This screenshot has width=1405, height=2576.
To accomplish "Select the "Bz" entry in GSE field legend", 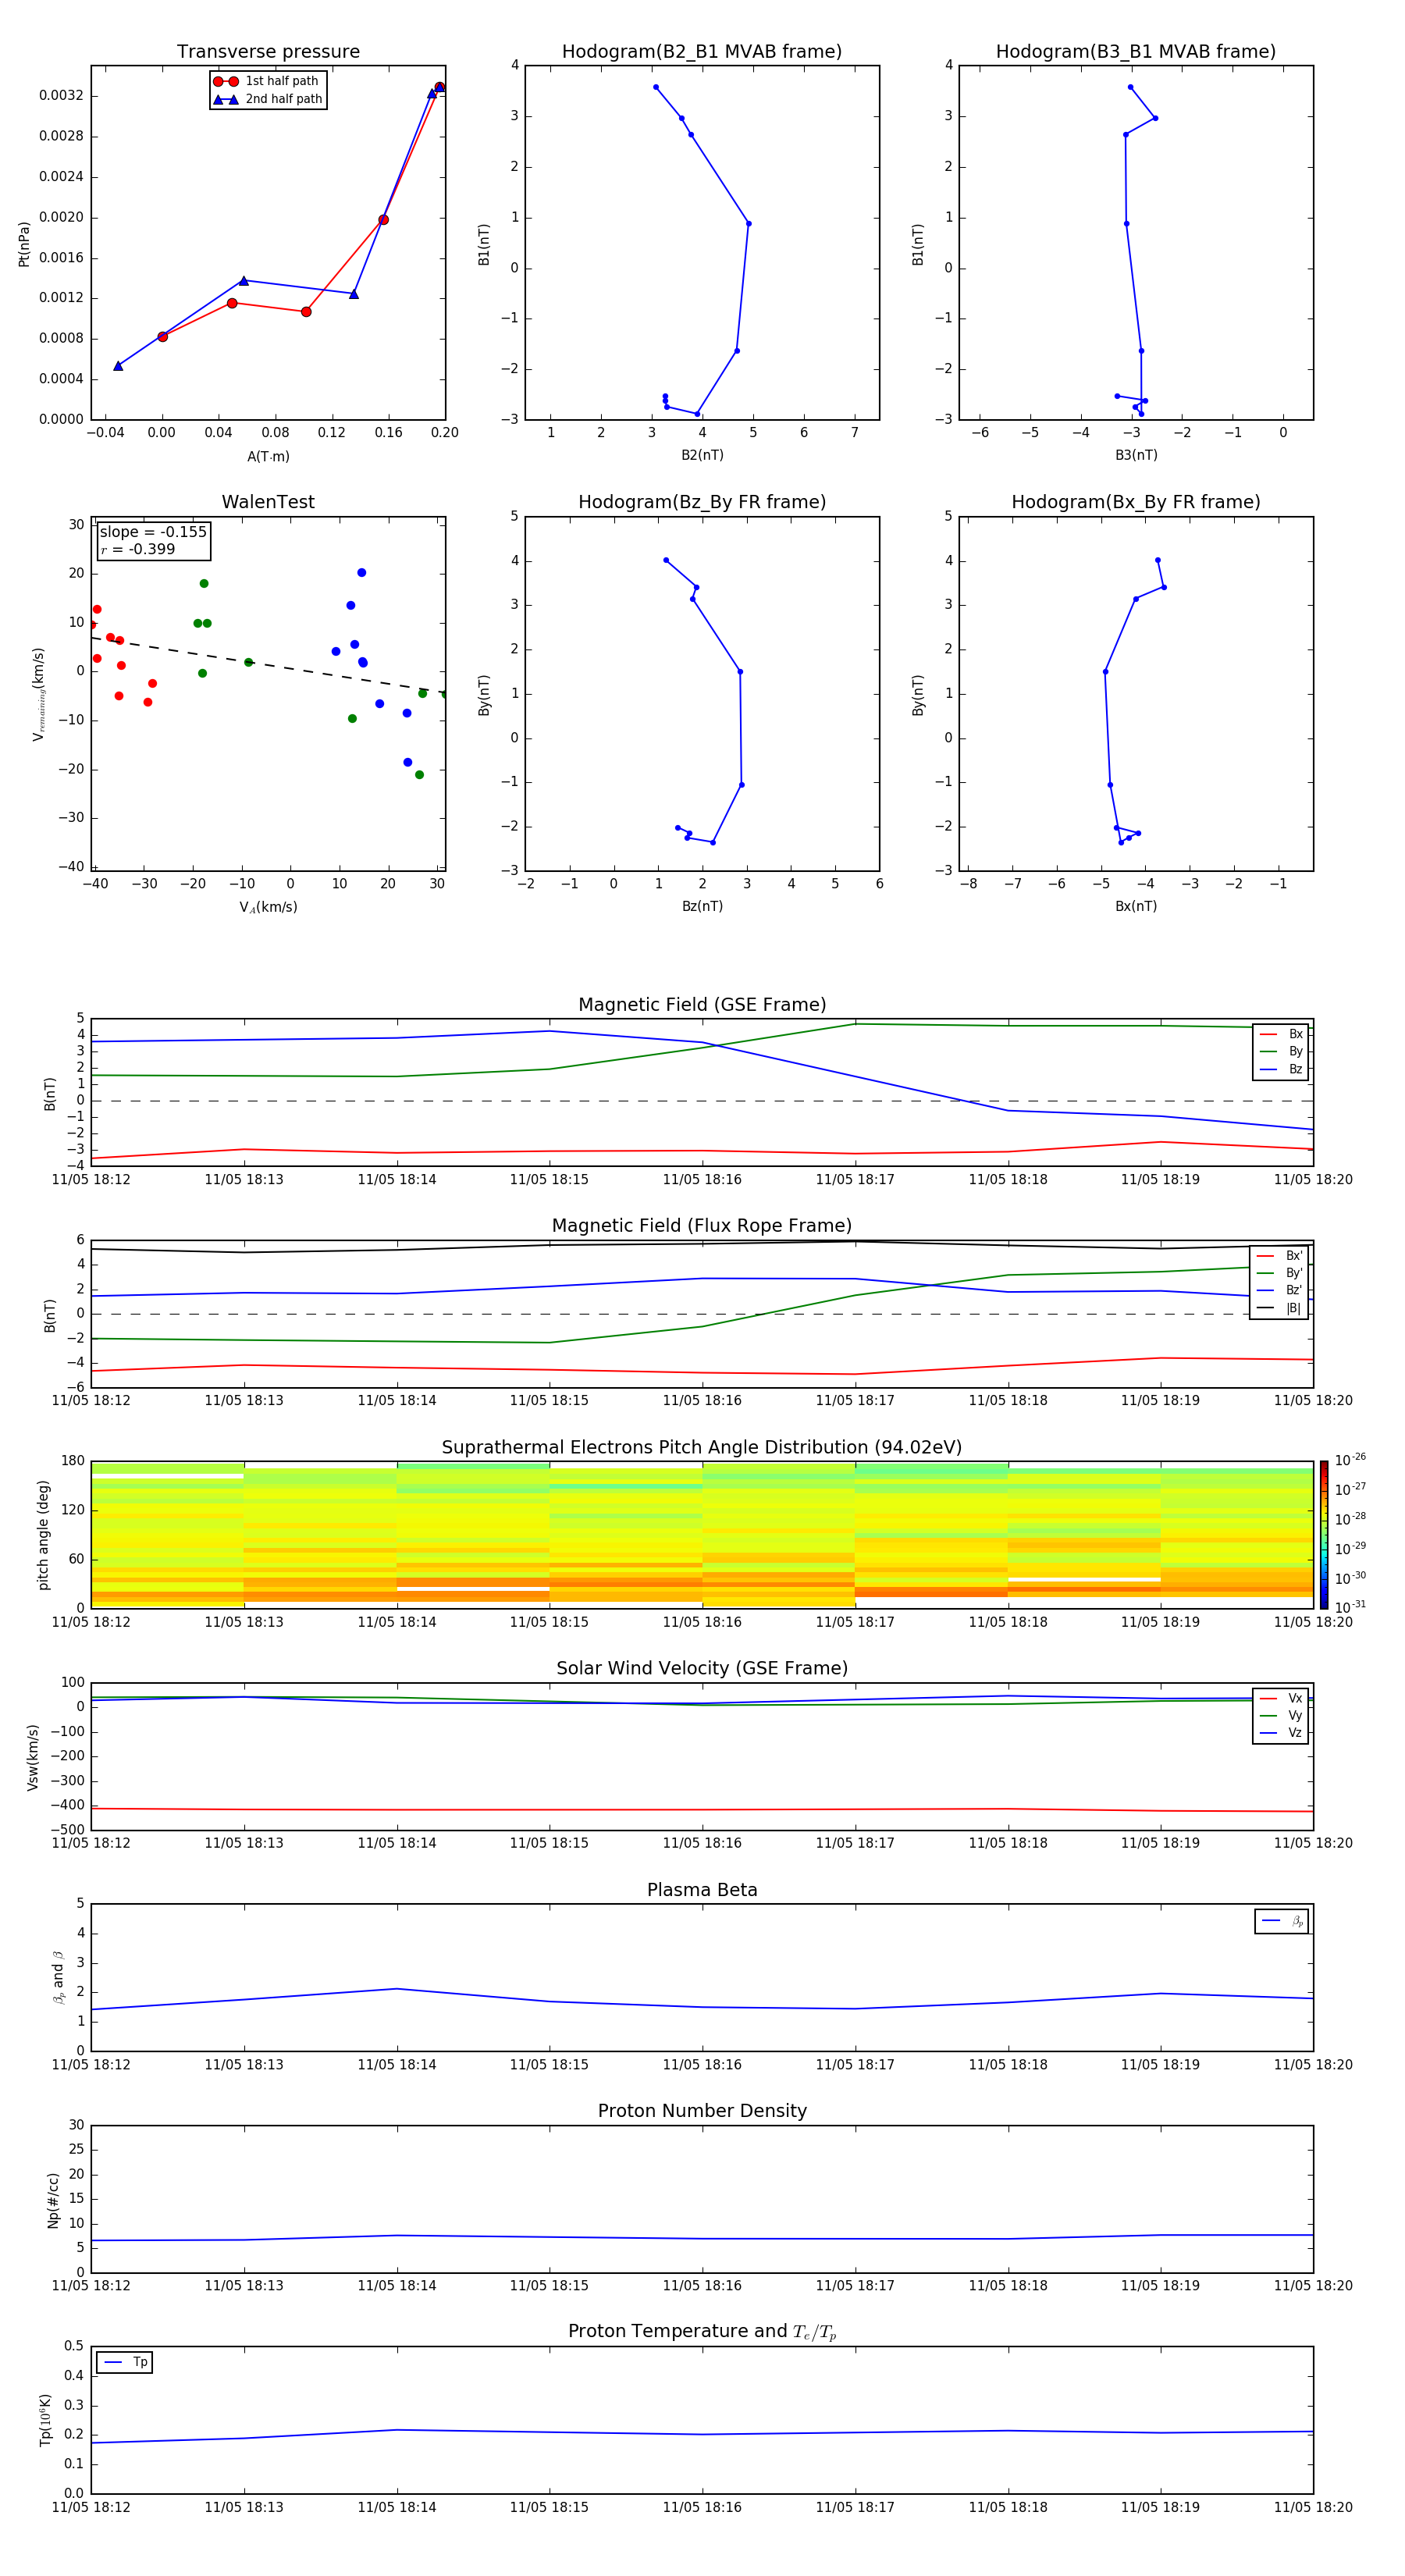I will pyautogui.click(x=1281, y=1069).
